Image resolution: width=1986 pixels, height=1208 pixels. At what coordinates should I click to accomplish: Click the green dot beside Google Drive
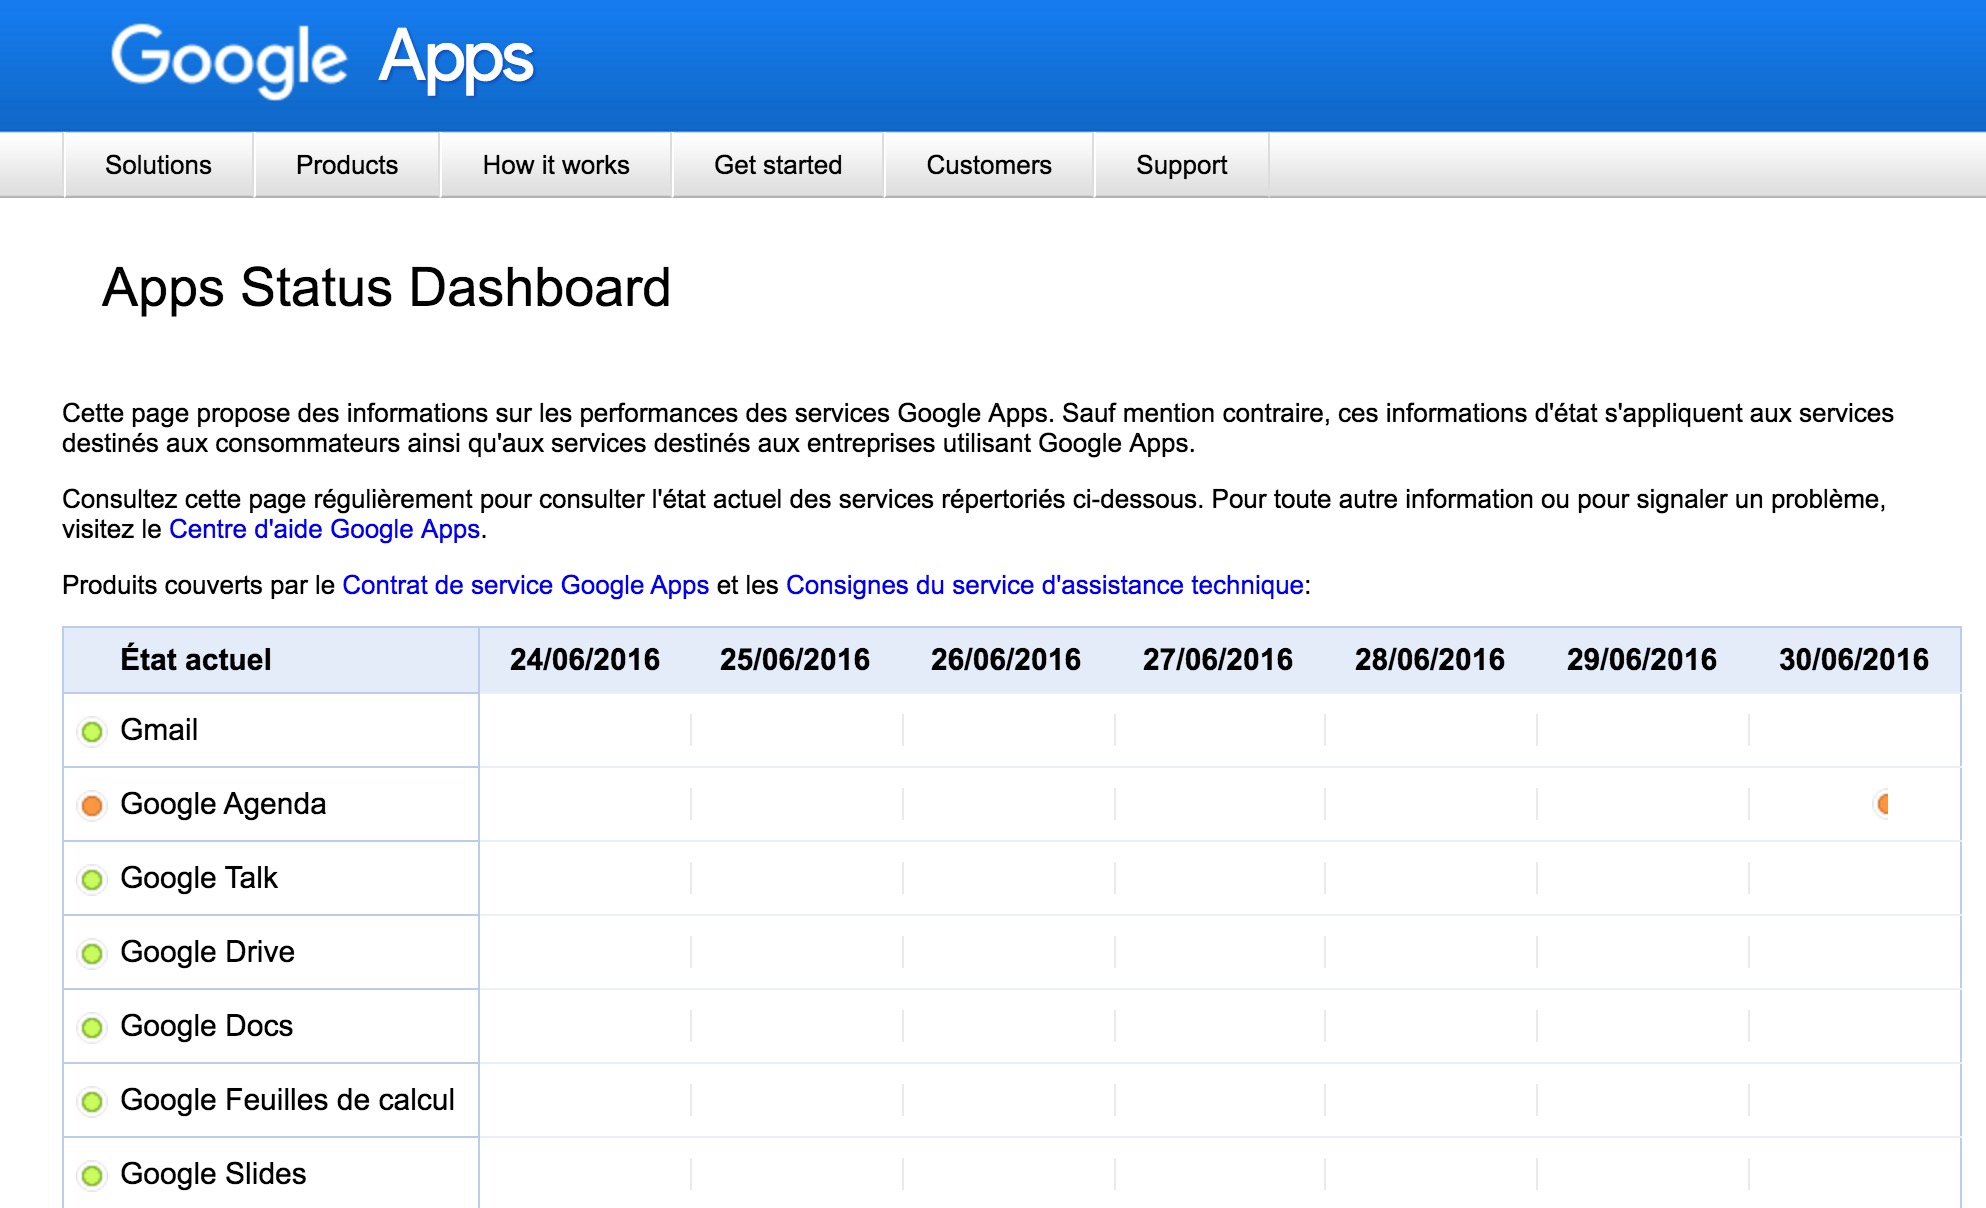click(x=93, y=952)
